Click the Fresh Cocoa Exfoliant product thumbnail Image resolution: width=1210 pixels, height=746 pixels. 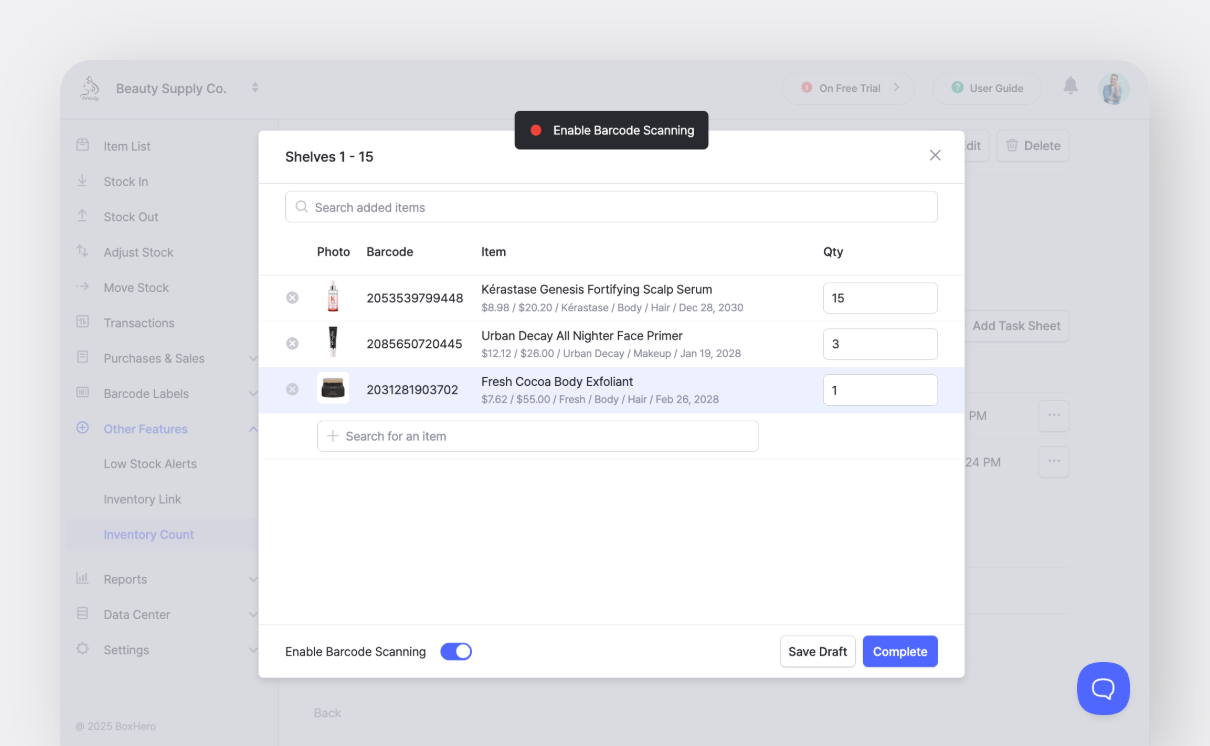[333, 389]
